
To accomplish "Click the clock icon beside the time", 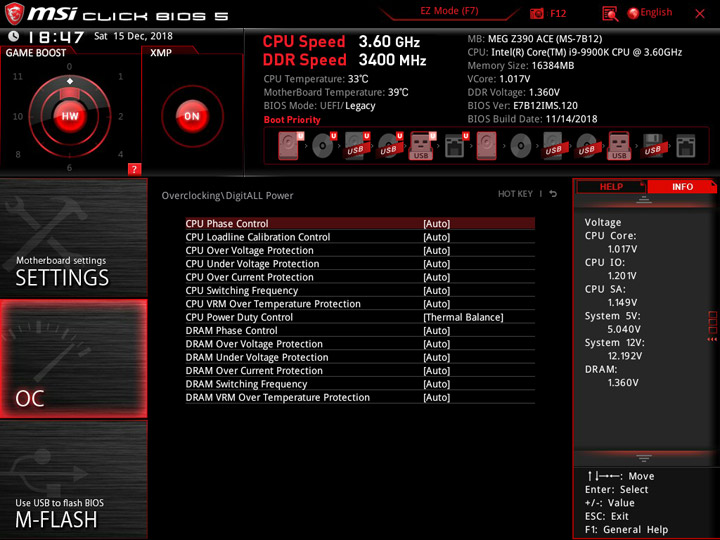I will 14,36.
